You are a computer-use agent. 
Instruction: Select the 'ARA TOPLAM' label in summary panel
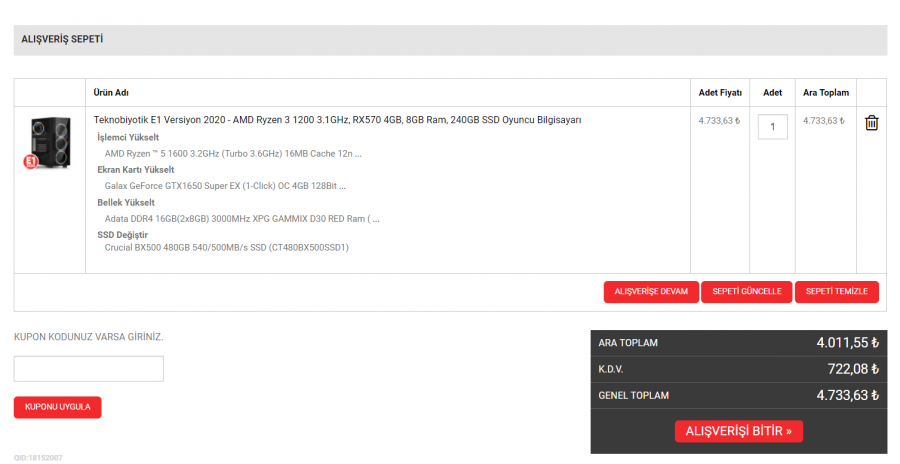pyautogui.click(x=628, y=343)
